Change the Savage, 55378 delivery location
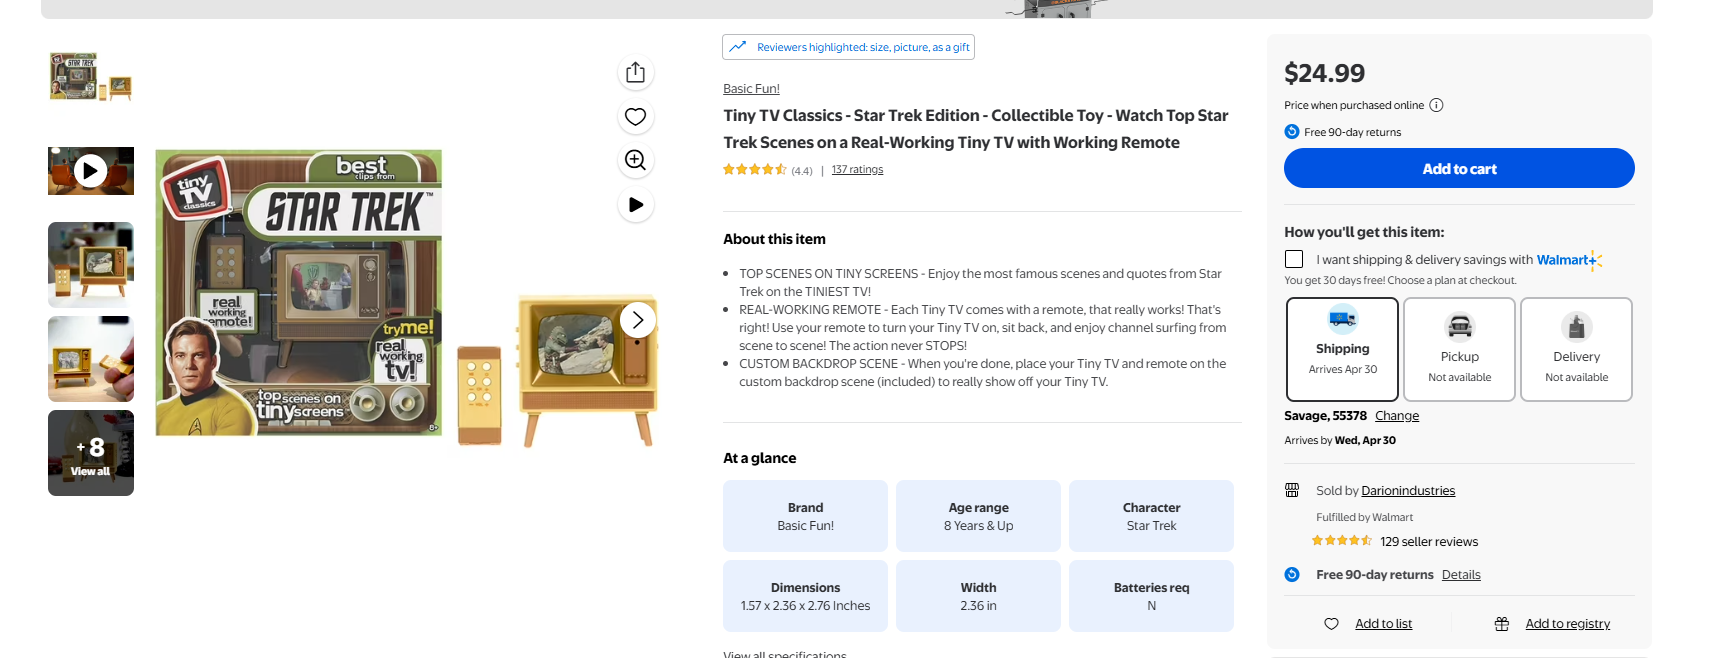1715x658 pixels. click(1397, 416)
